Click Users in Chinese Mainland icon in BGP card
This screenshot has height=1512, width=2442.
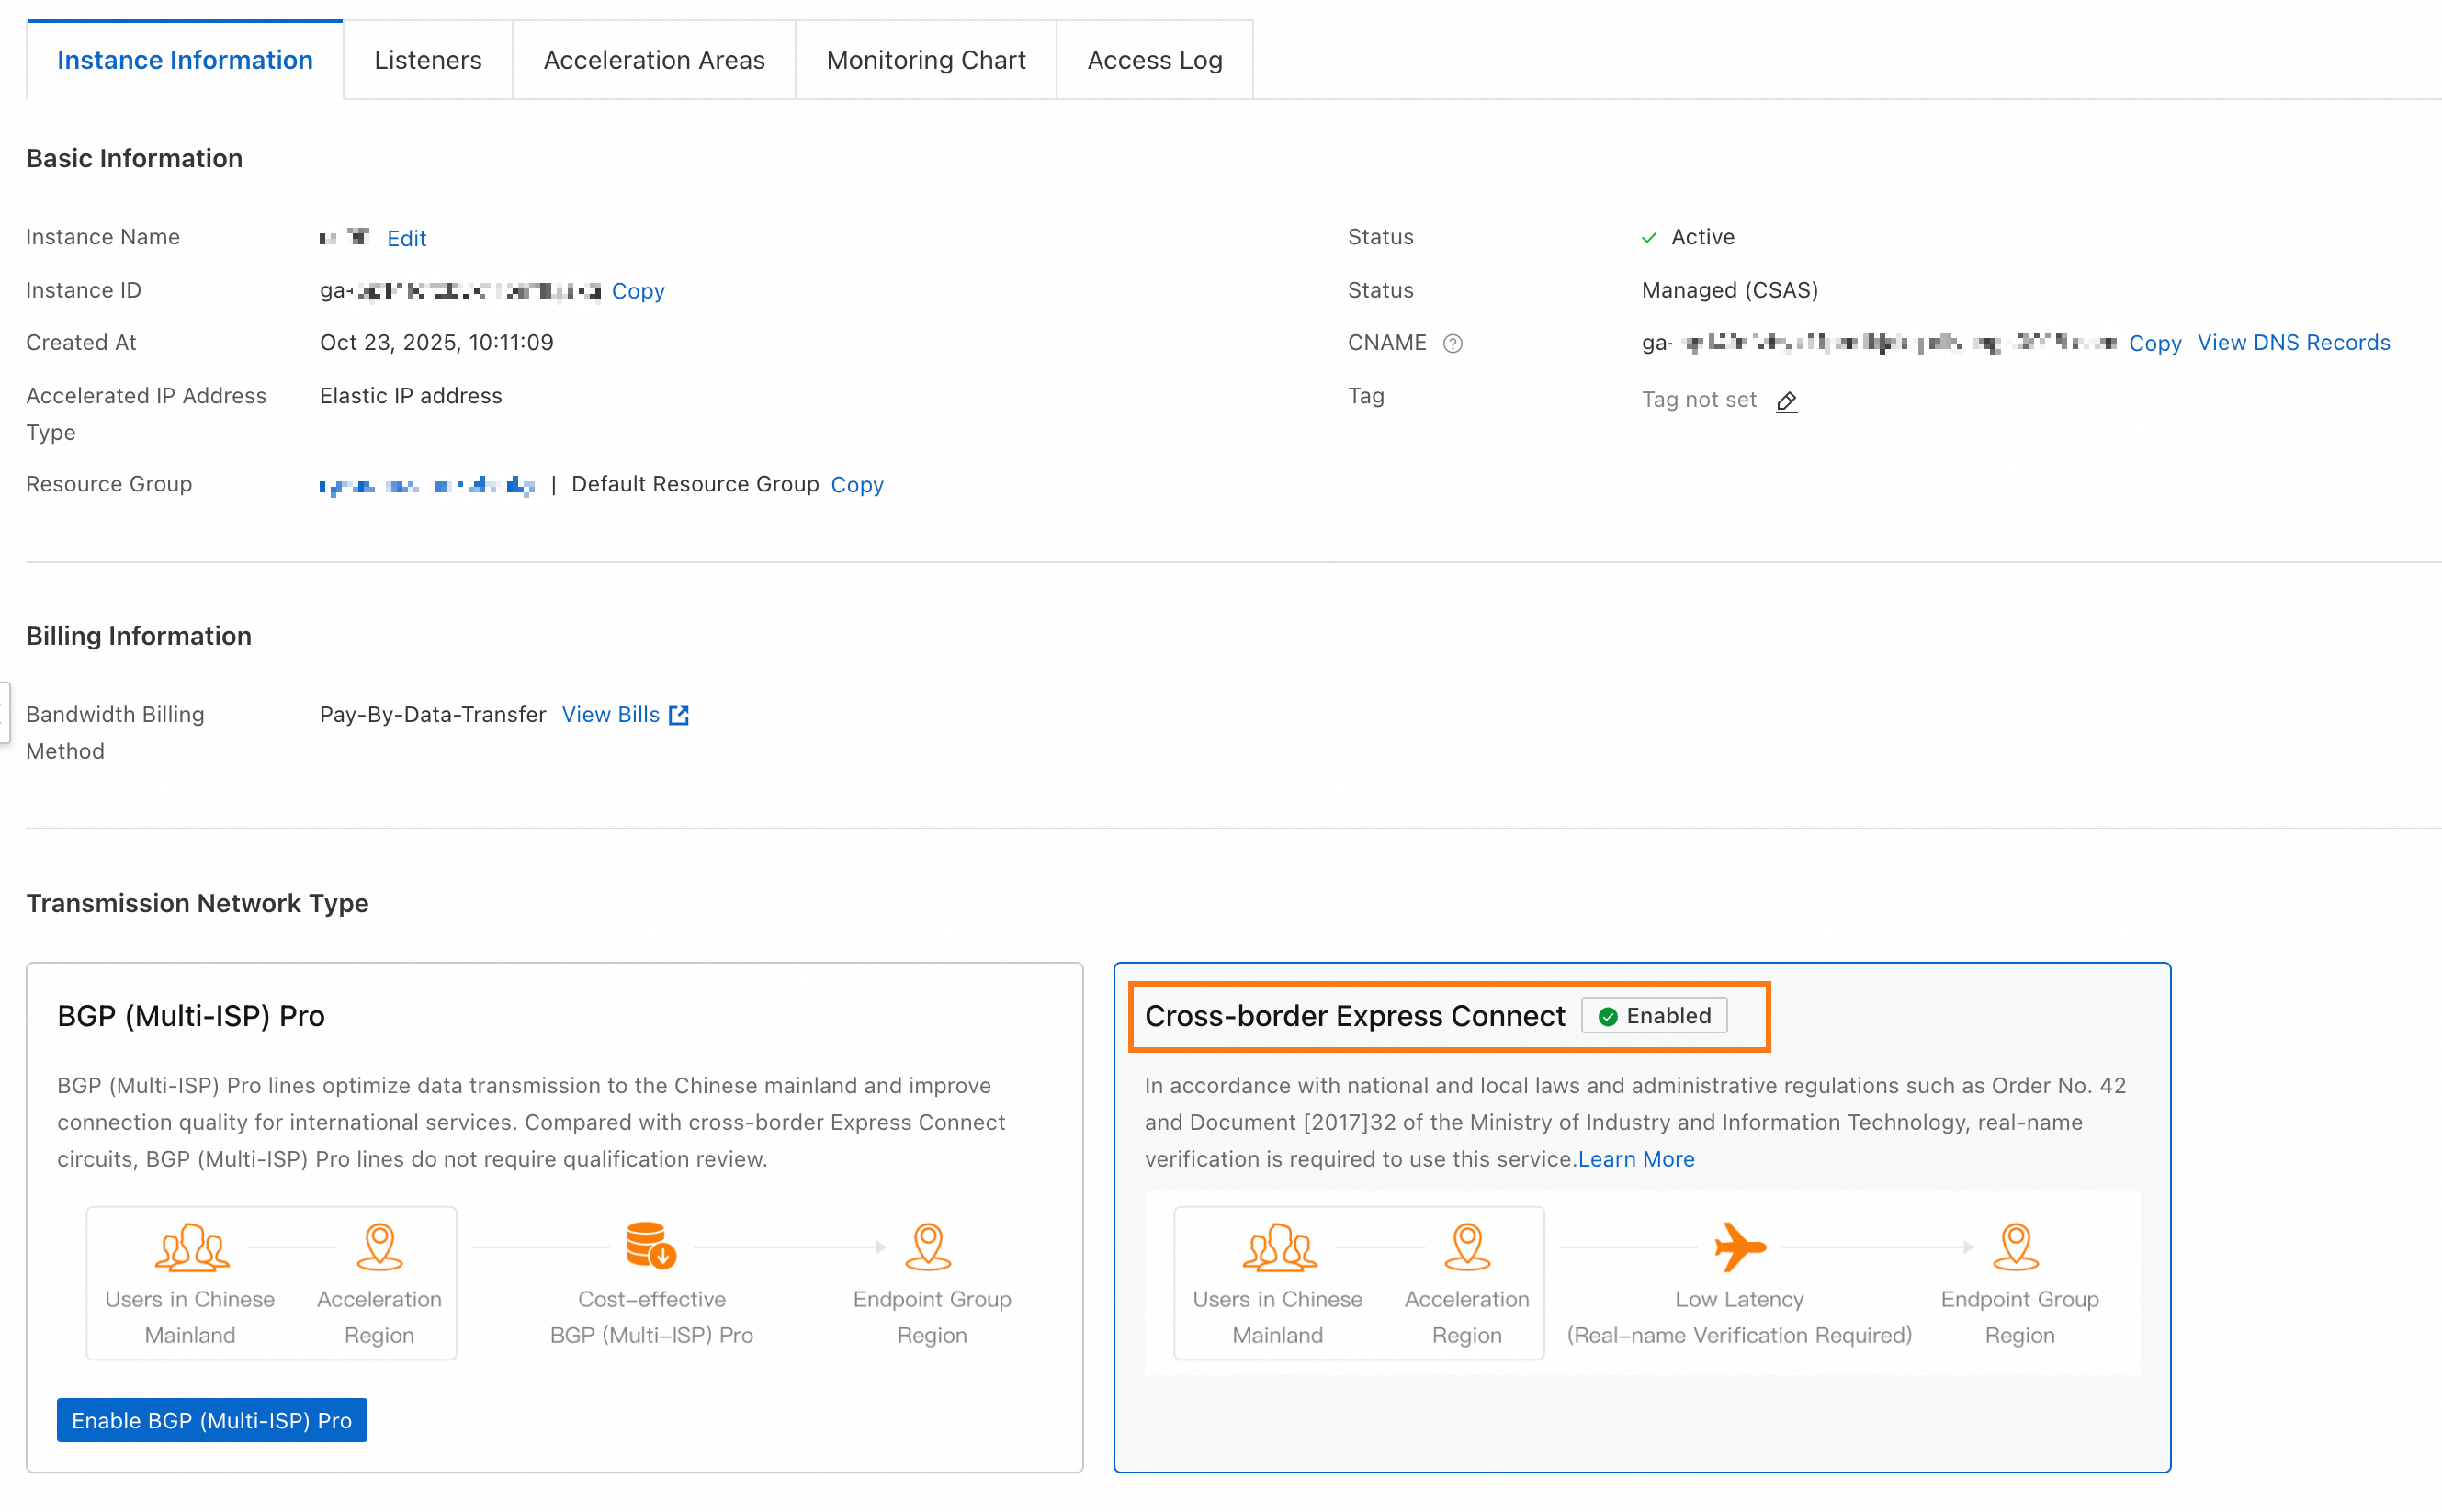191,1247
